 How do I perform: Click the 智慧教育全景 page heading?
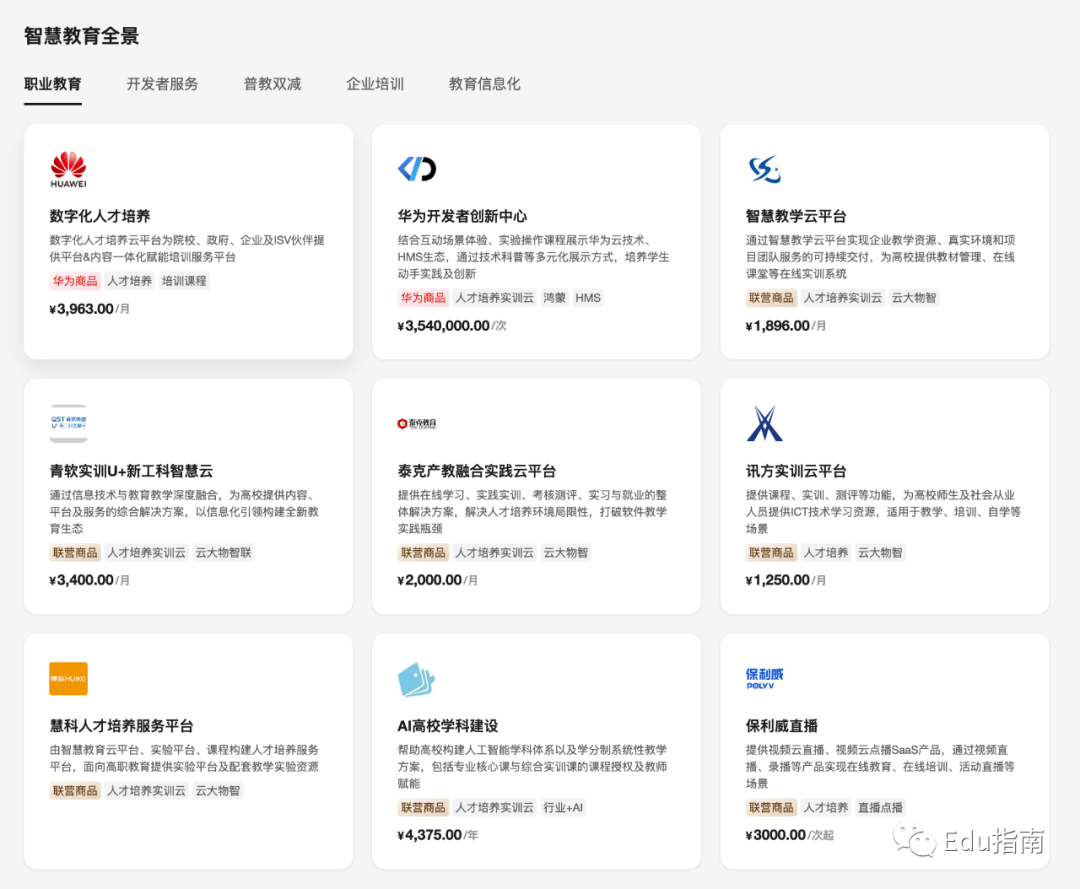pos(81,36)
